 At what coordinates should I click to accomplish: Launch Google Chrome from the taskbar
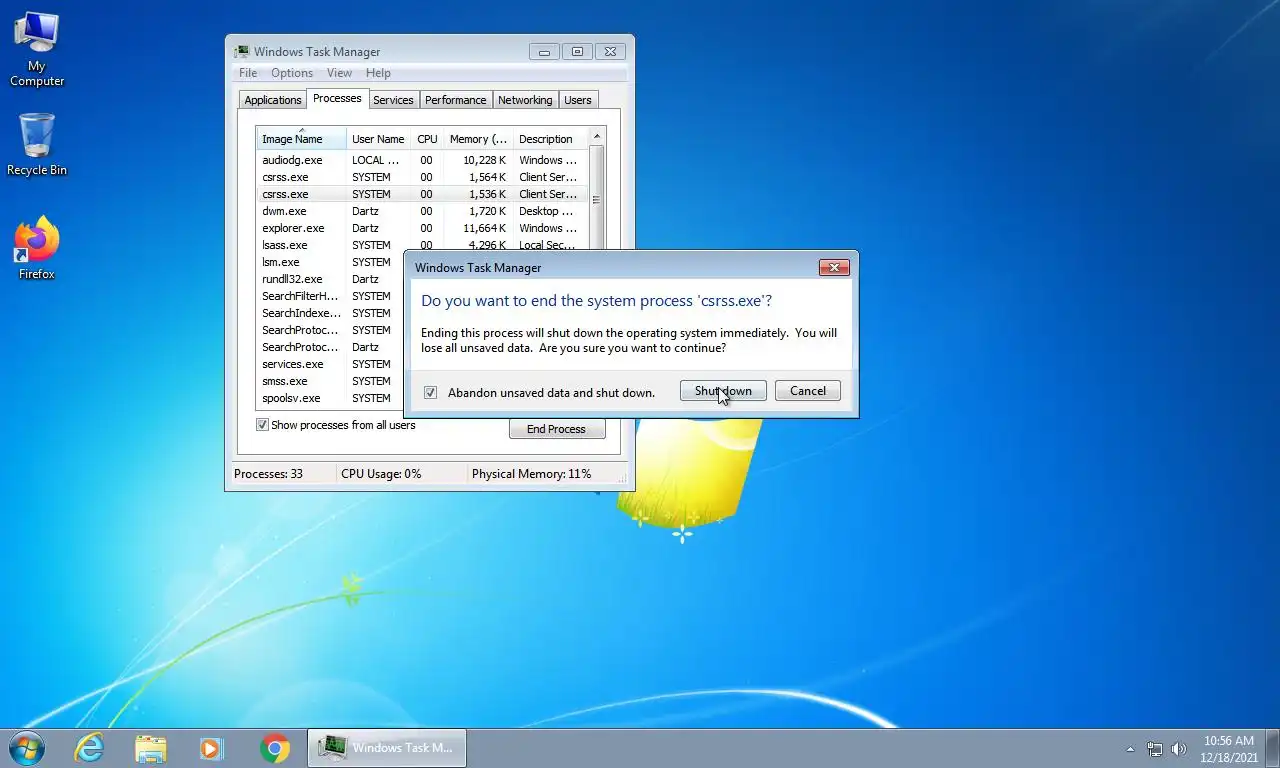click(x=275, y=748)
